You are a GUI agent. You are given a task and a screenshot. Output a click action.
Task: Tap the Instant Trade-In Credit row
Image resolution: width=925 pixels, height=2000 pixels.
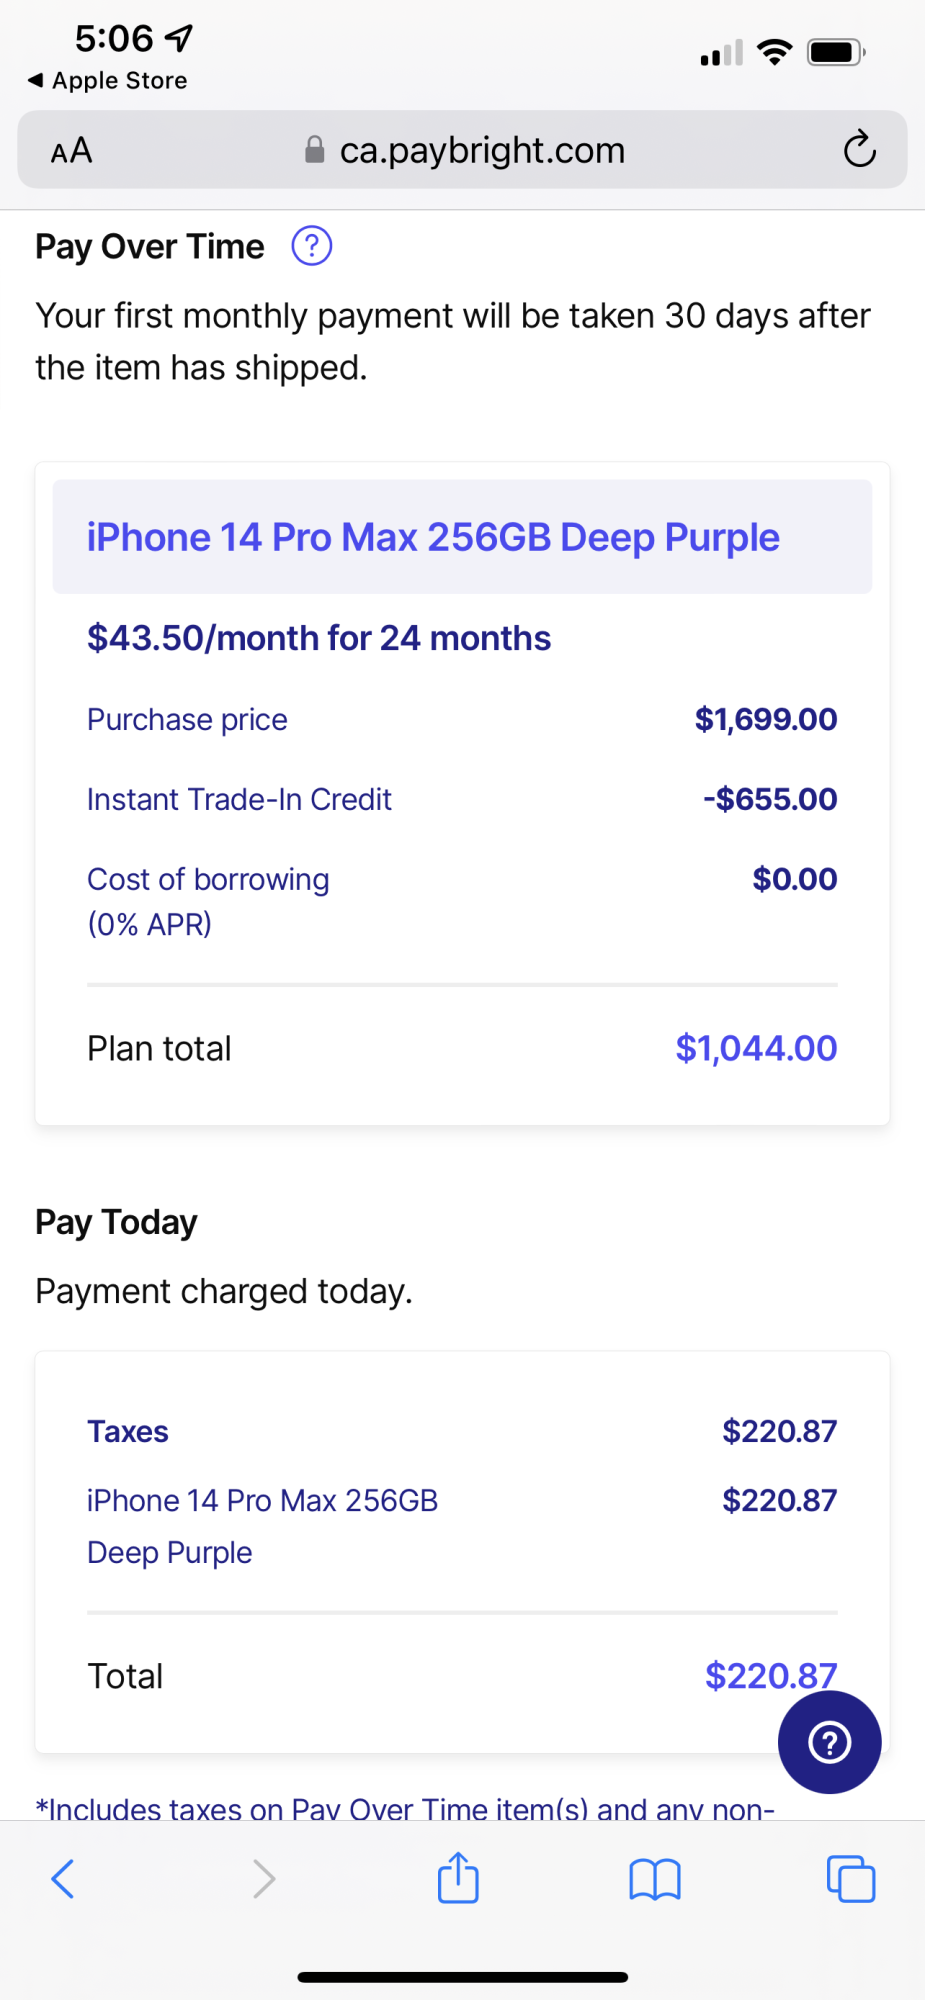(x=239, y=799)
